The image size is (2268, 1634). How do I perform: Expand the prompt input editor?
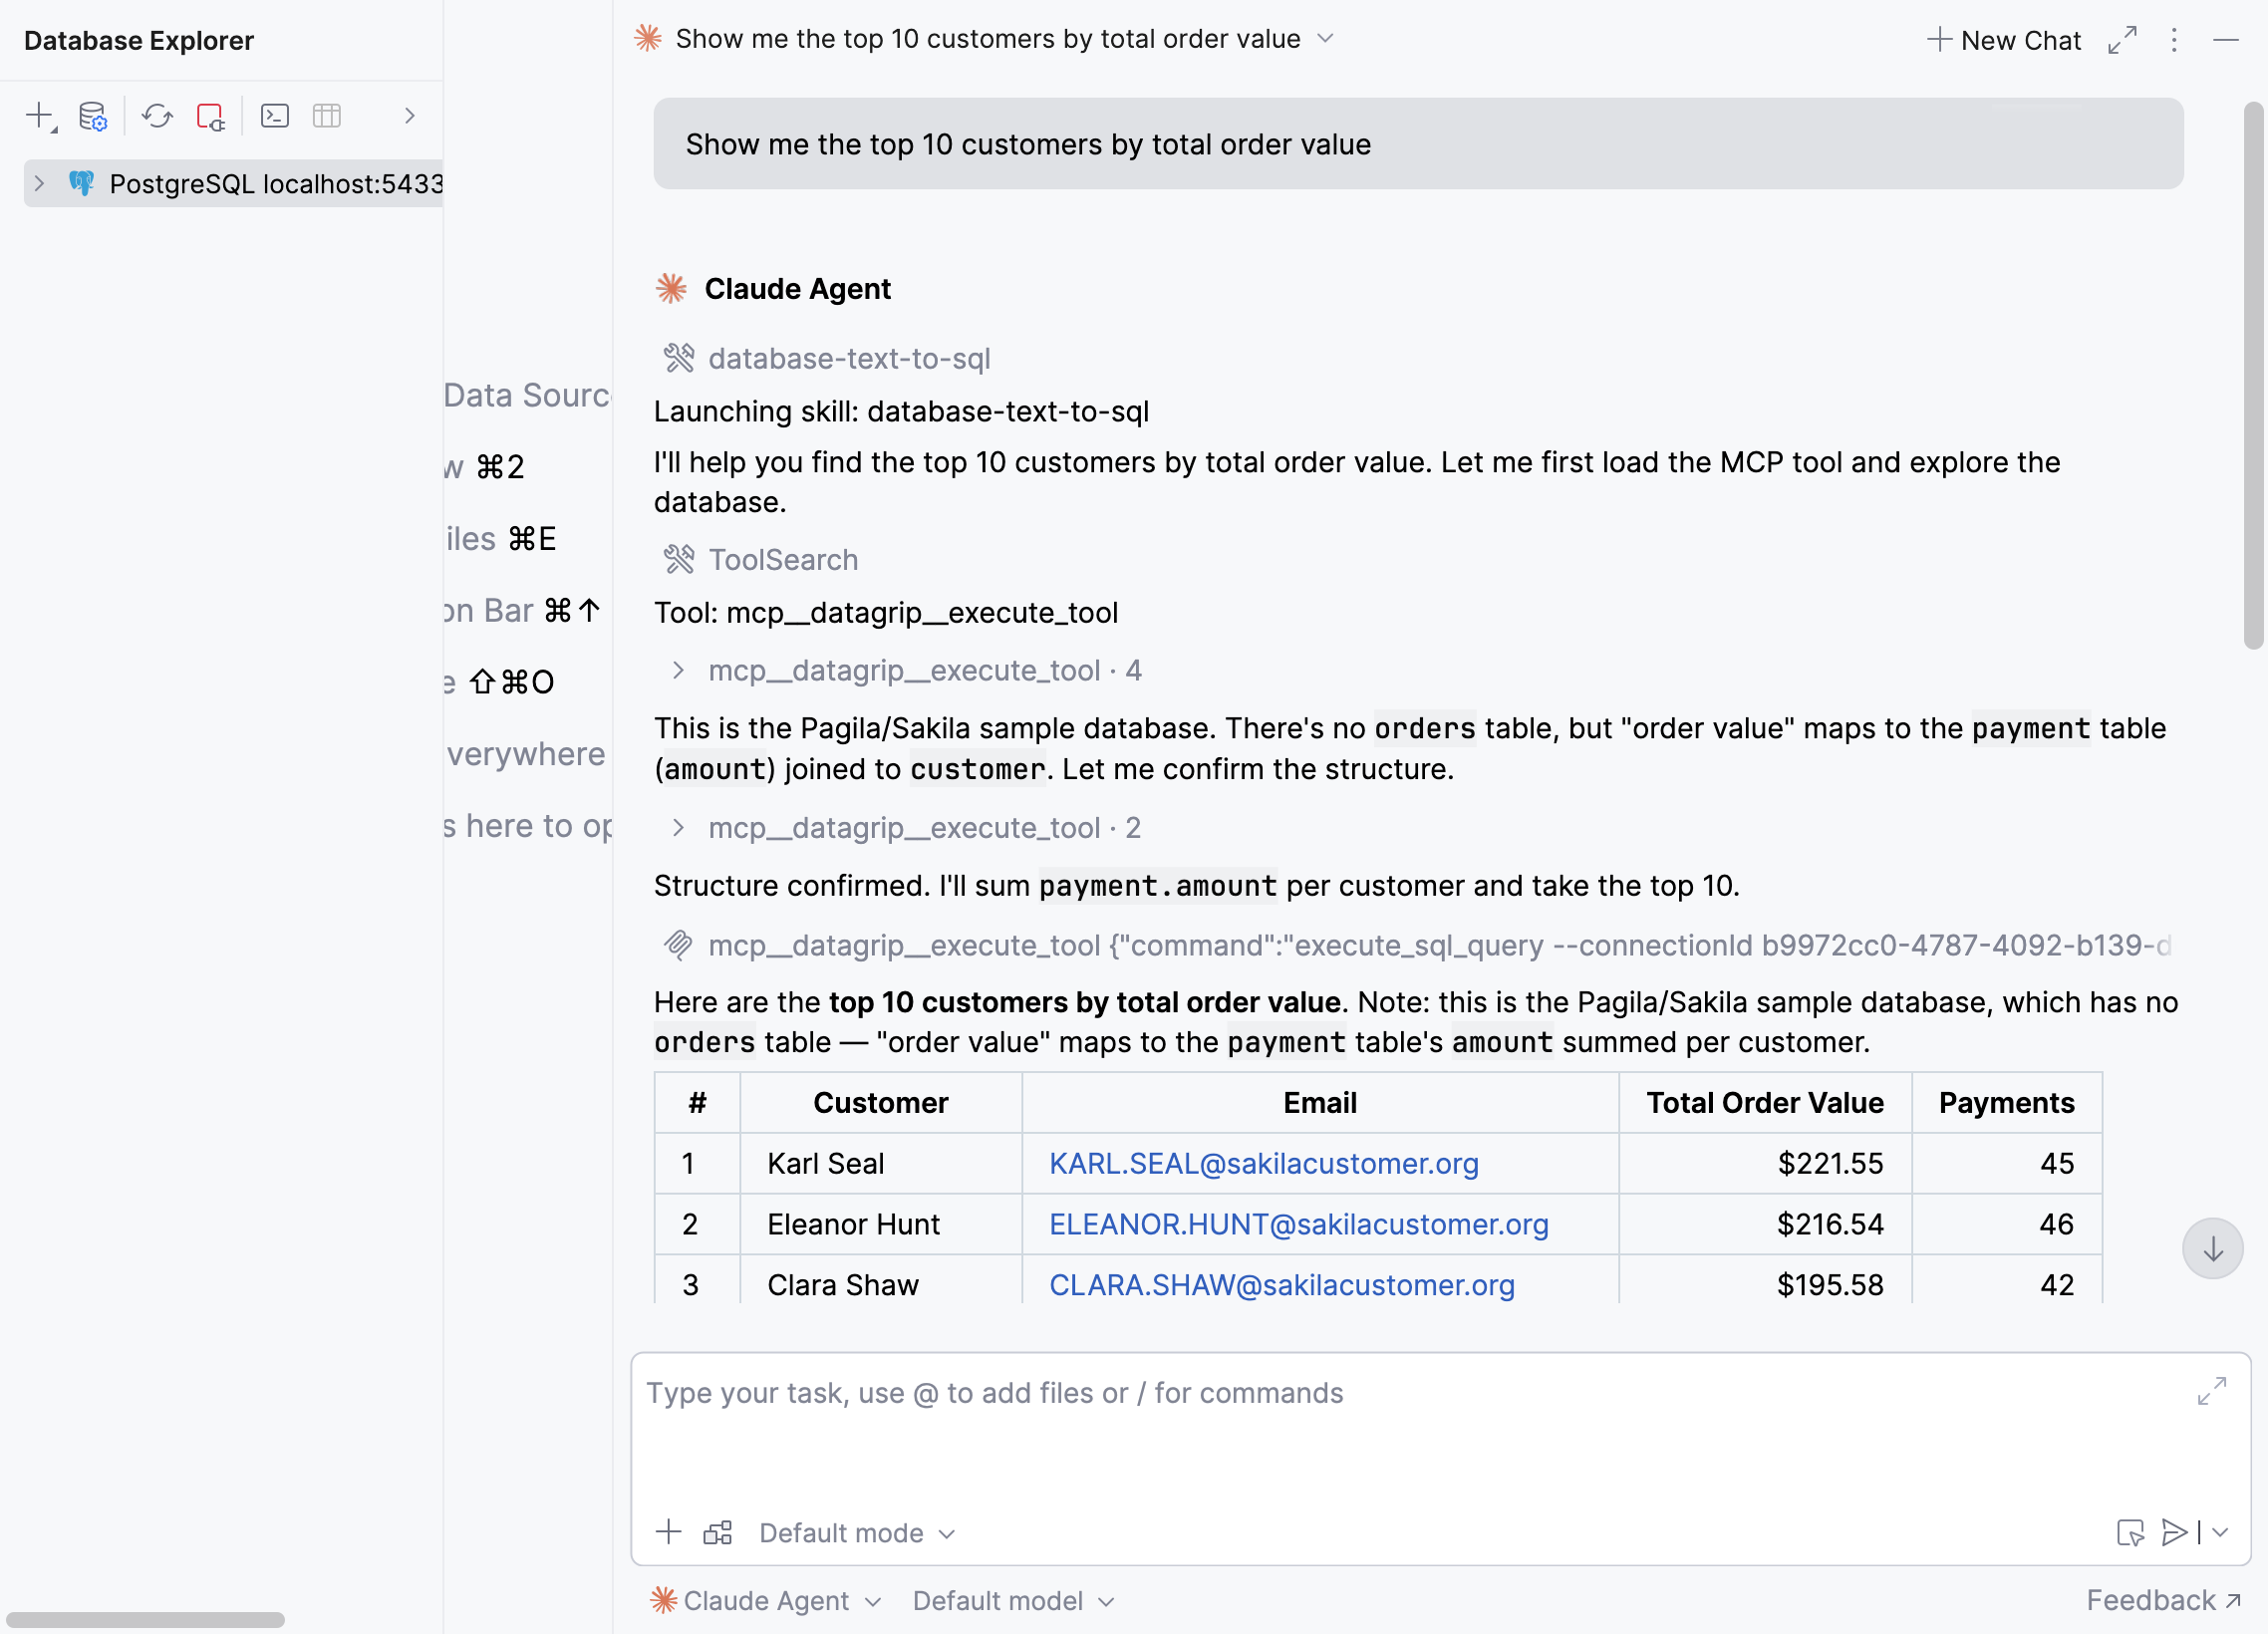click(2212, 1391)
